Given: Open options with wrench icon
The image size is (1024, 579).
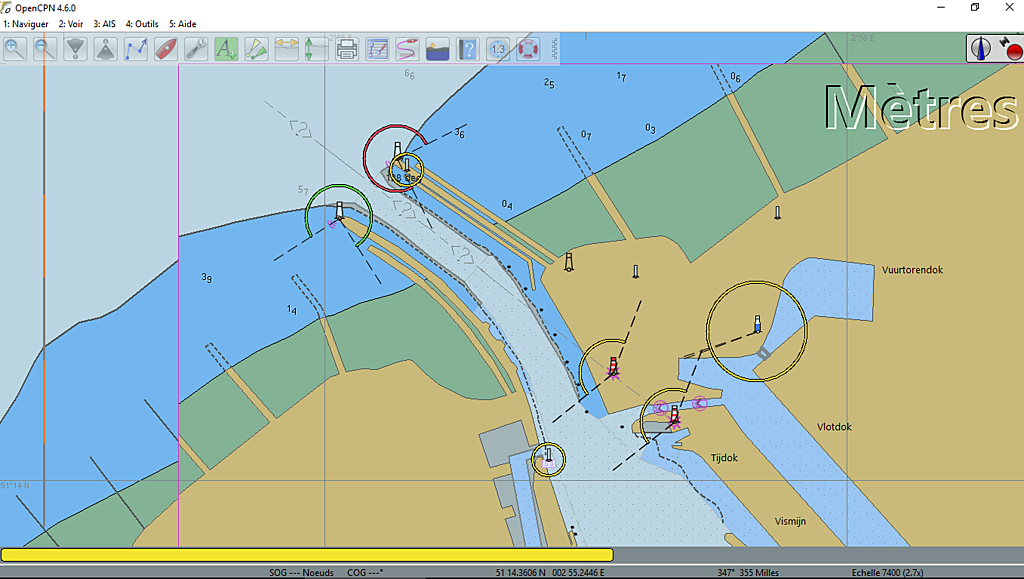Looking at the screenshot, I should point(196,49).
